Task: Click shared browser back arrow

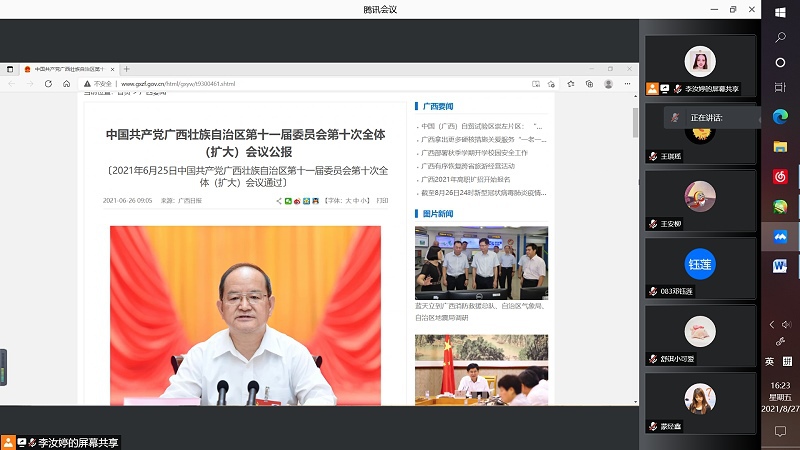Action: (x=12, y=84)
